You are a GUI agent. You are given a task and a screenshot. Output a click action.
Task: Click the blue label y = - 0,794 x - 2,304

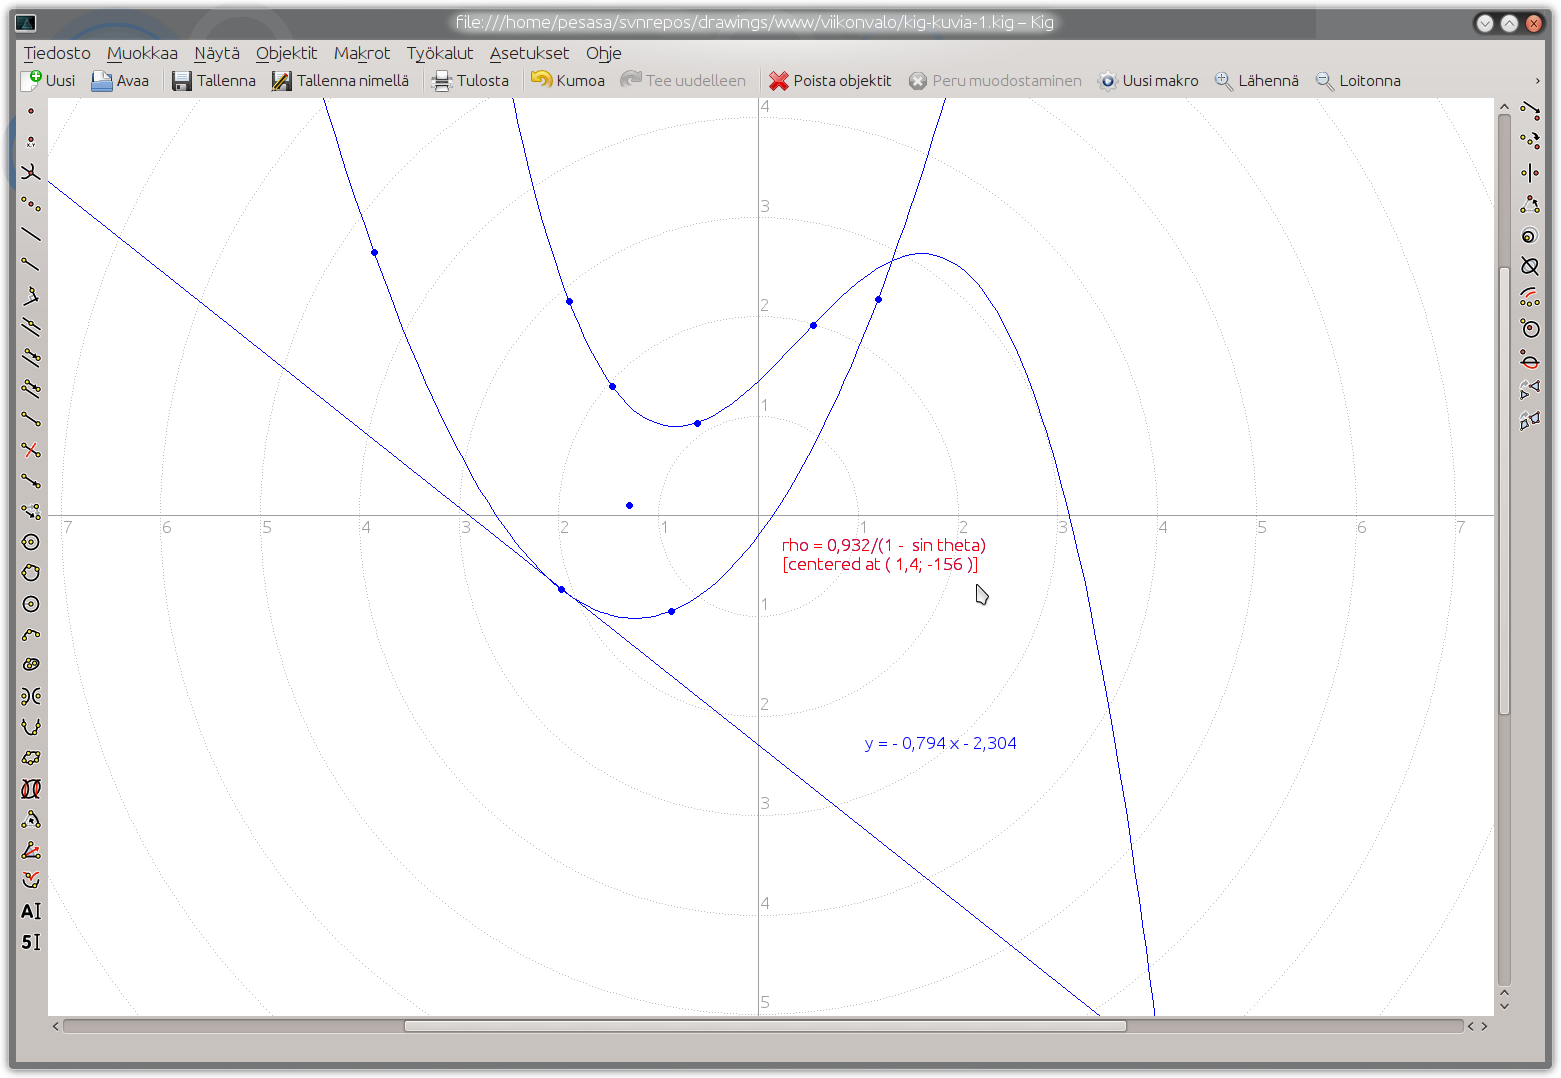point(940,743)
